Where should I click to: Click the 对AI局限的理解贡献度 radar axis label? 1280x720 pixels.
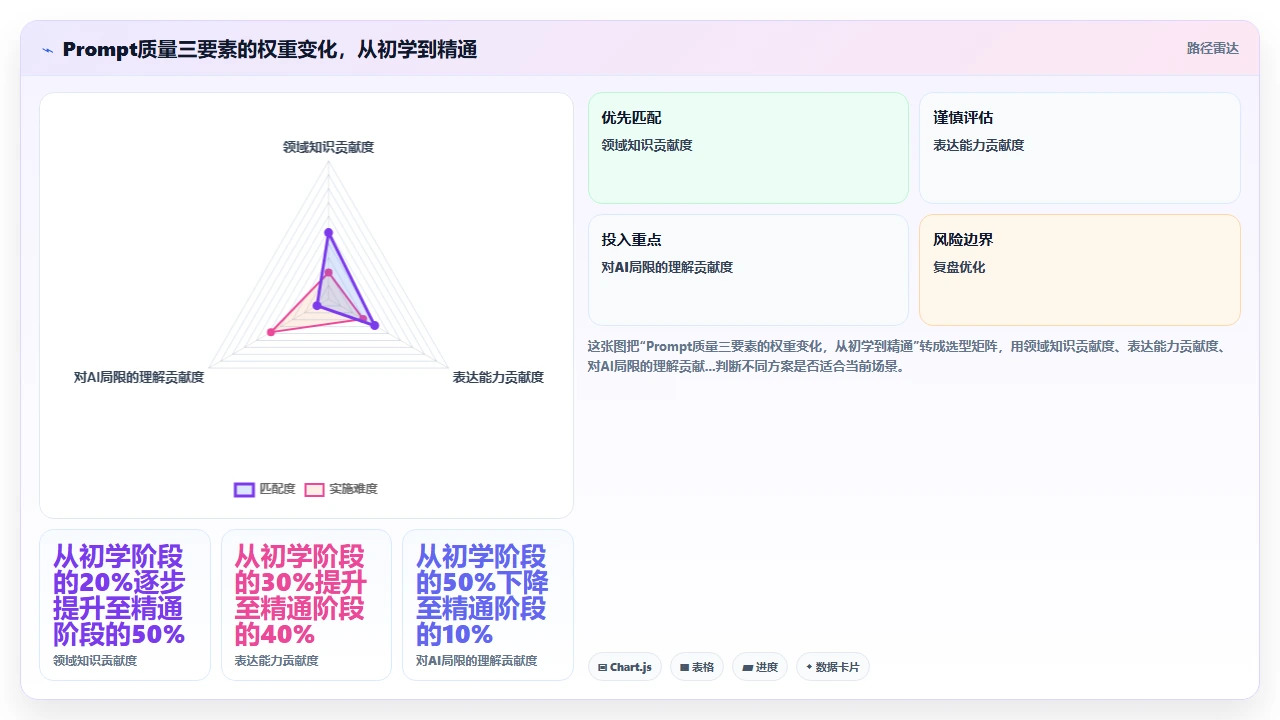tap(139, 377)
